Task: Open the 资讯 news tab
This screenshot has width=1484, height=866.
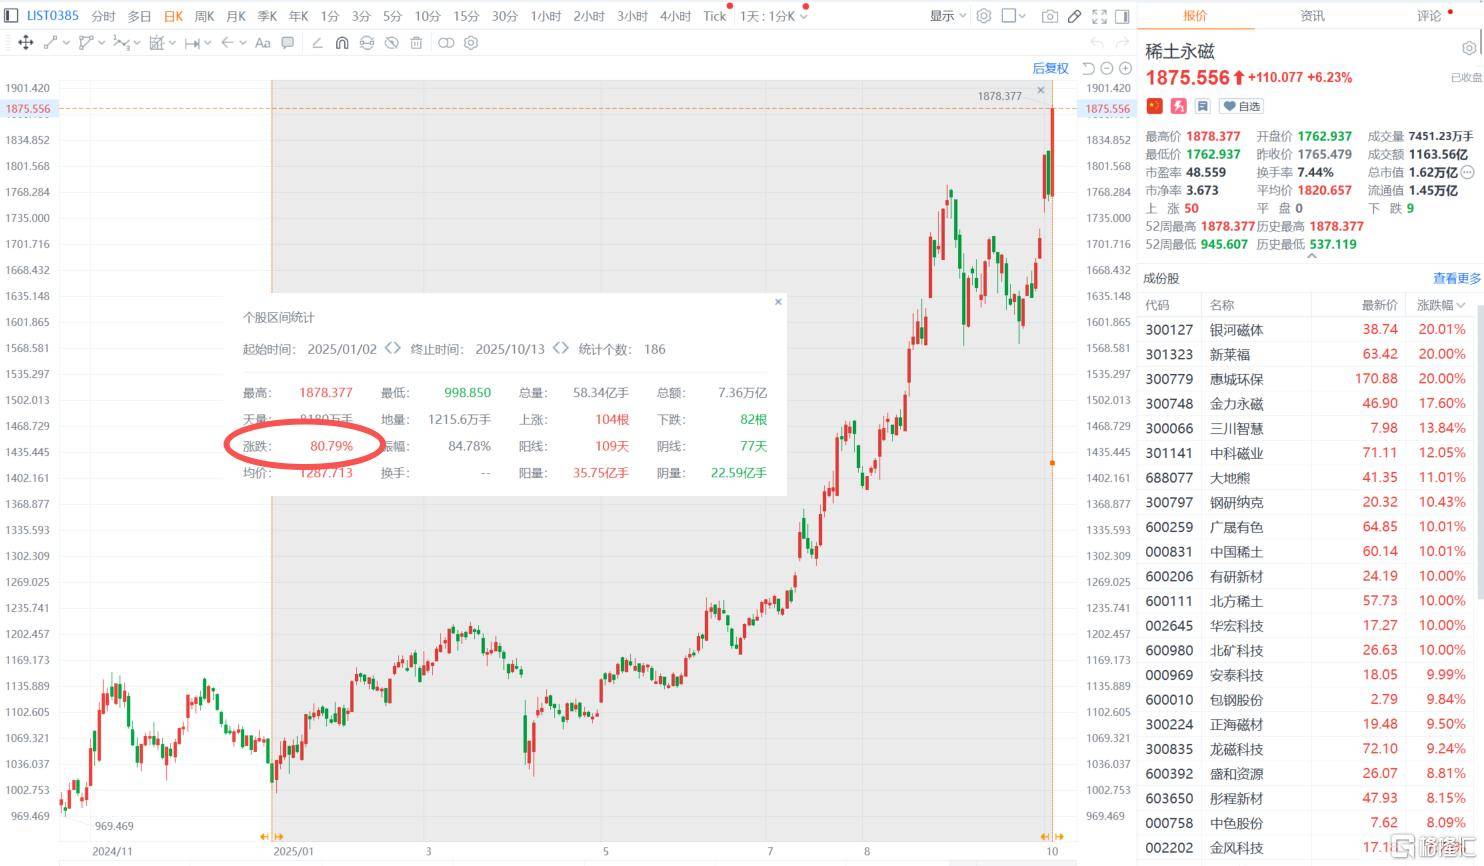Action: 1312,16
